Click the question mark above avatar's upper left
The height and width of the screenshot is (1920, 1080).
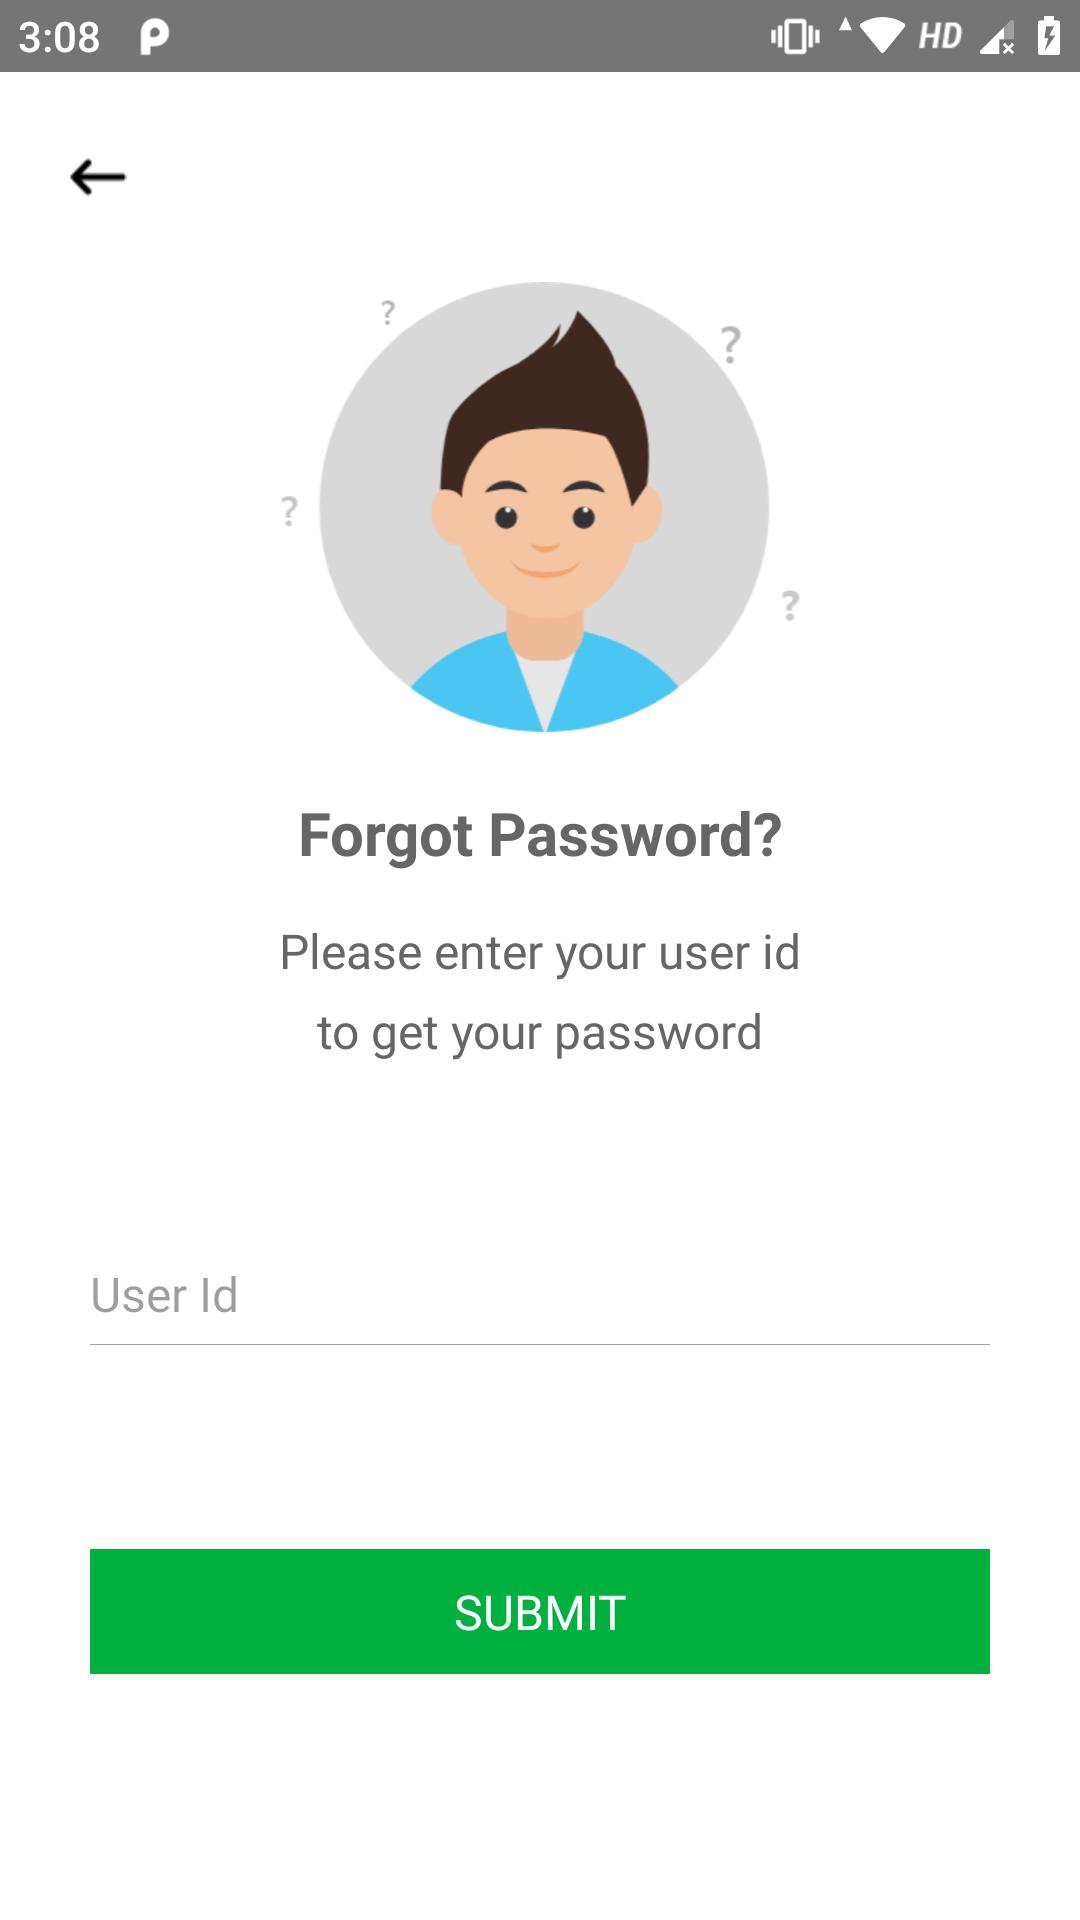(x=388, y=312)
